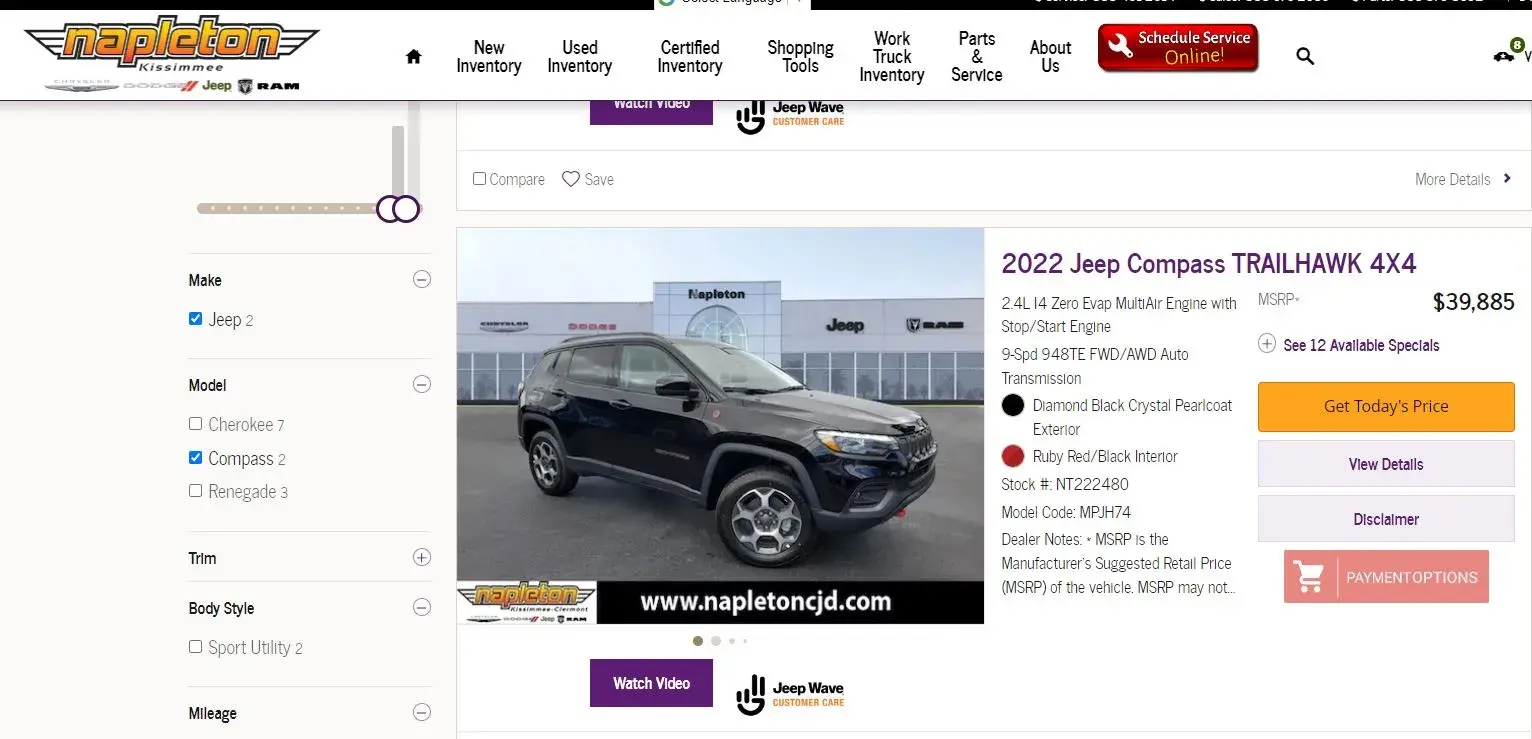The width and height of the screenshot is (1532, 739).
Task: Click the View Details button
Action: pyautogui.click(x=1386, y=464)
